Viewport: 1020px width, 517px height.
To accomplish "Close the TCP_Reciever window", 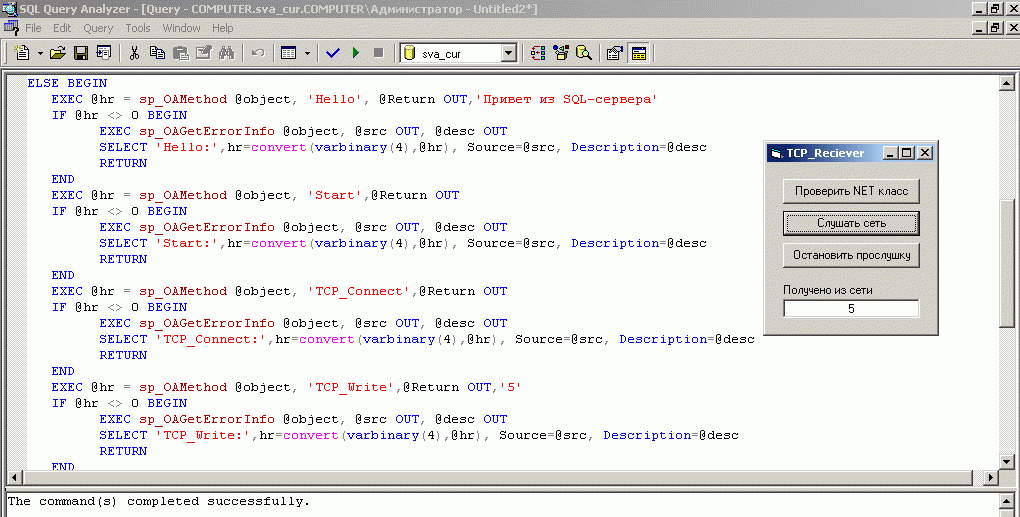I will [x=924, y=153].
